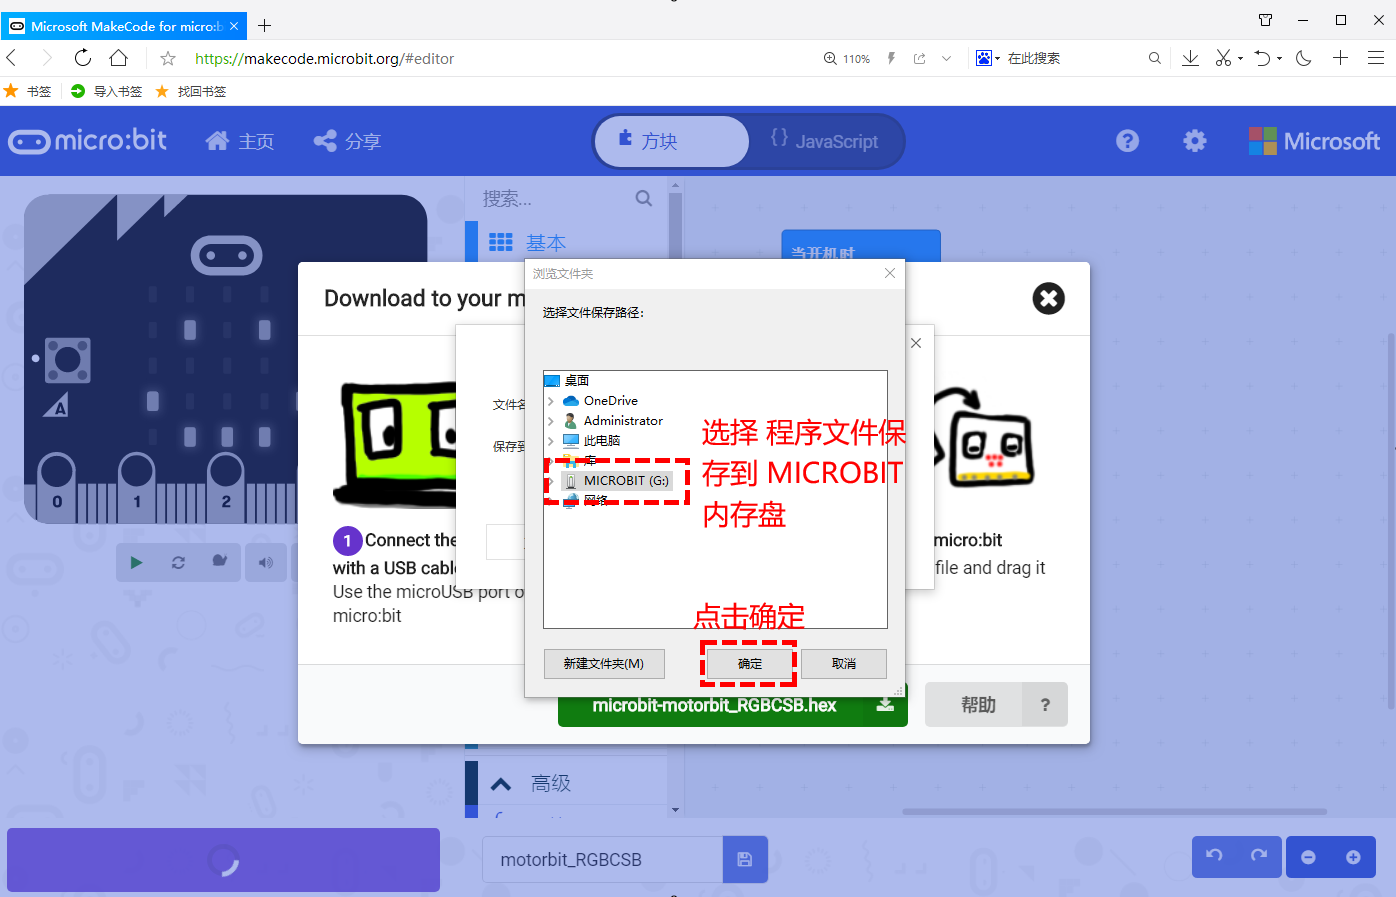This screenshot has width=1396, height=897.
Task: Edit project name motorbit_RGBCSB field
Action: pyautogui.click(x=602, y=860)
